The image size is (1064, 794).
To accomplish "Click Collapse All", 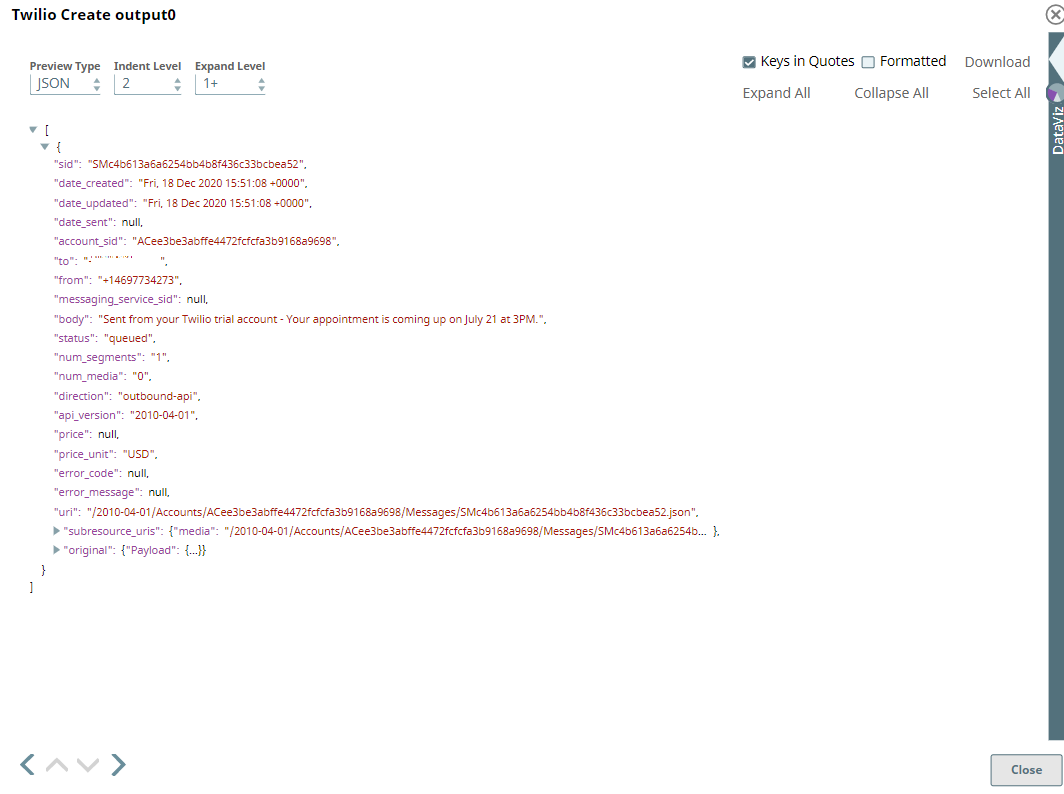I will coord(891,93).
